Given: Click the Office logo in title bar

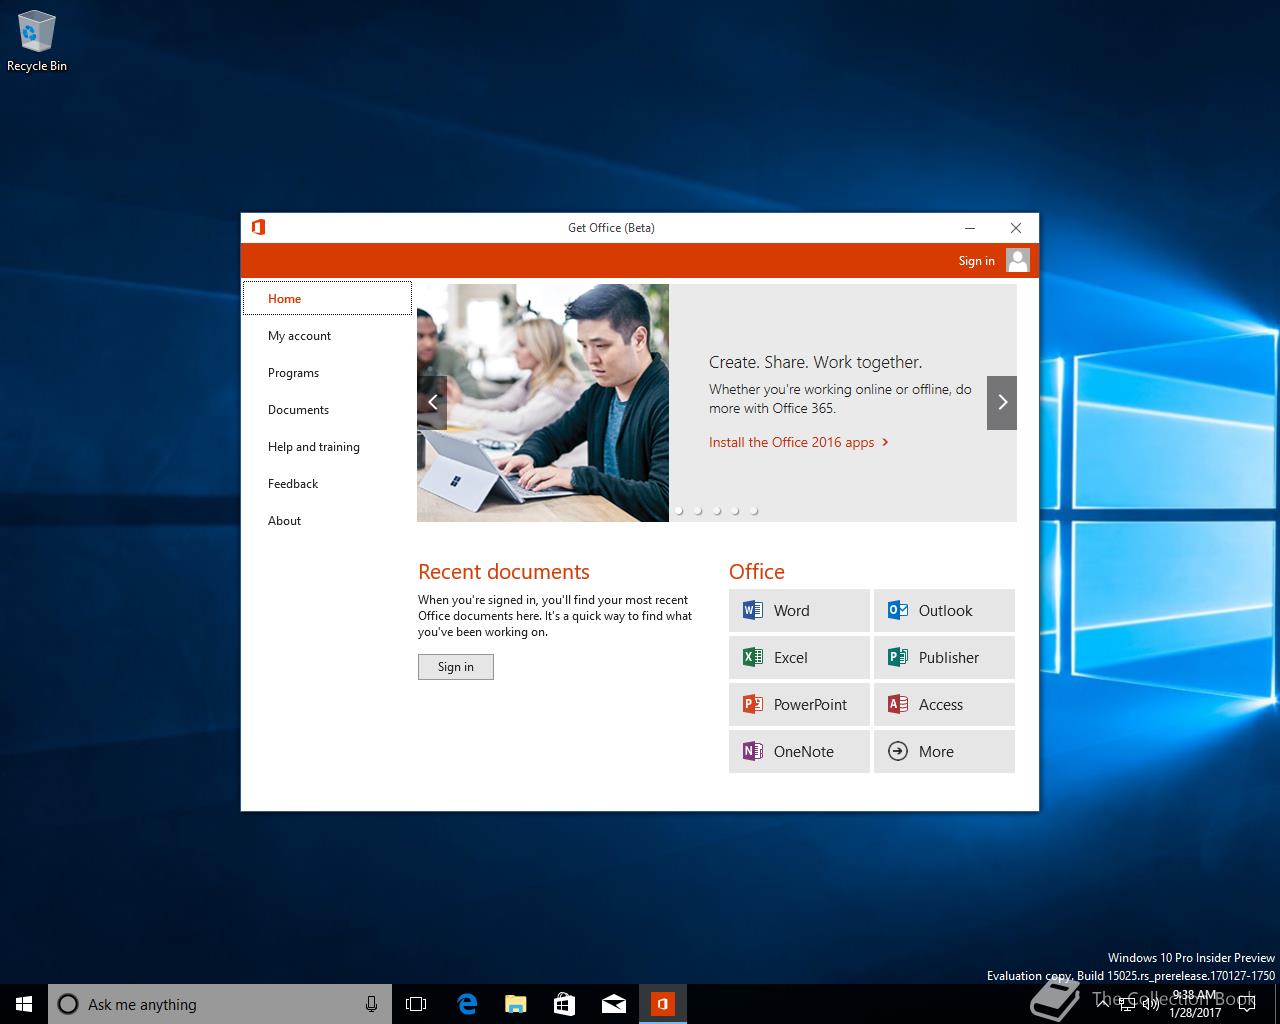Looking at the screenshot, I should (x=258, y=227).
